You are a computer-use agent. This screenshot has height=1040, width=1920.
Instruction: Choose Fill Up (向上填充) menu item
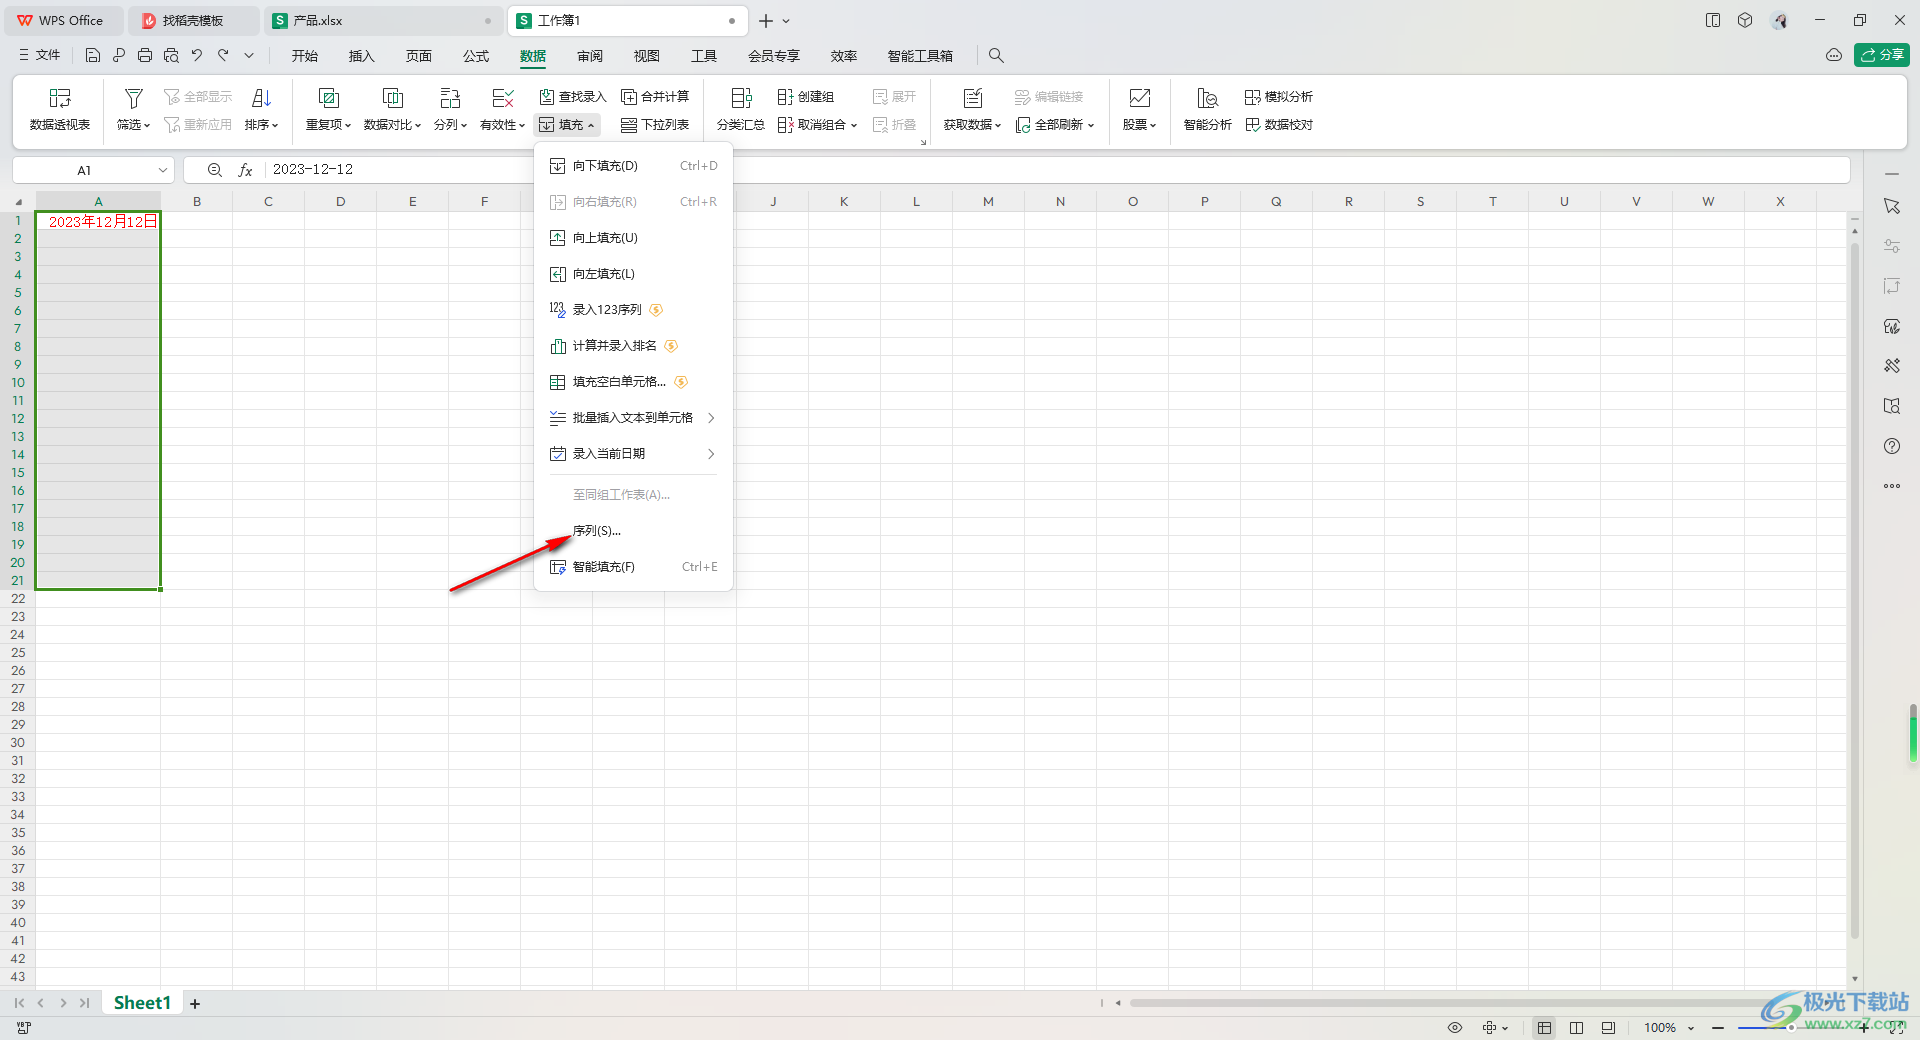pos(633,238)
